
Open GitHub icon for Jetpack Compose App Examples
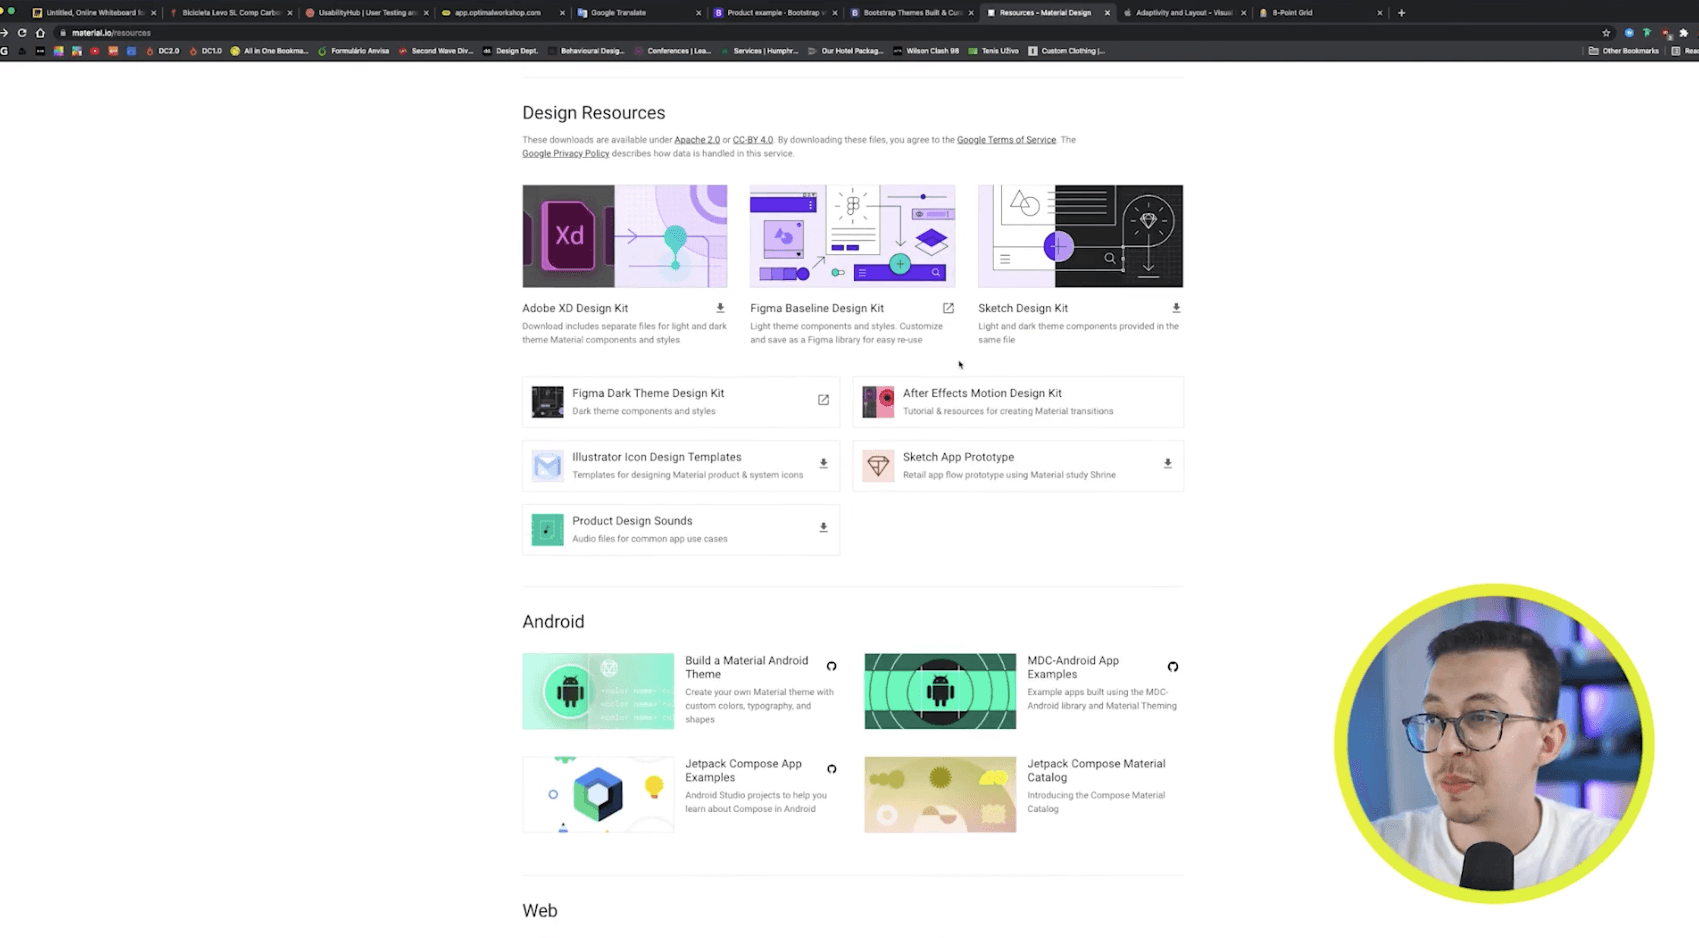tap(831, 769)
